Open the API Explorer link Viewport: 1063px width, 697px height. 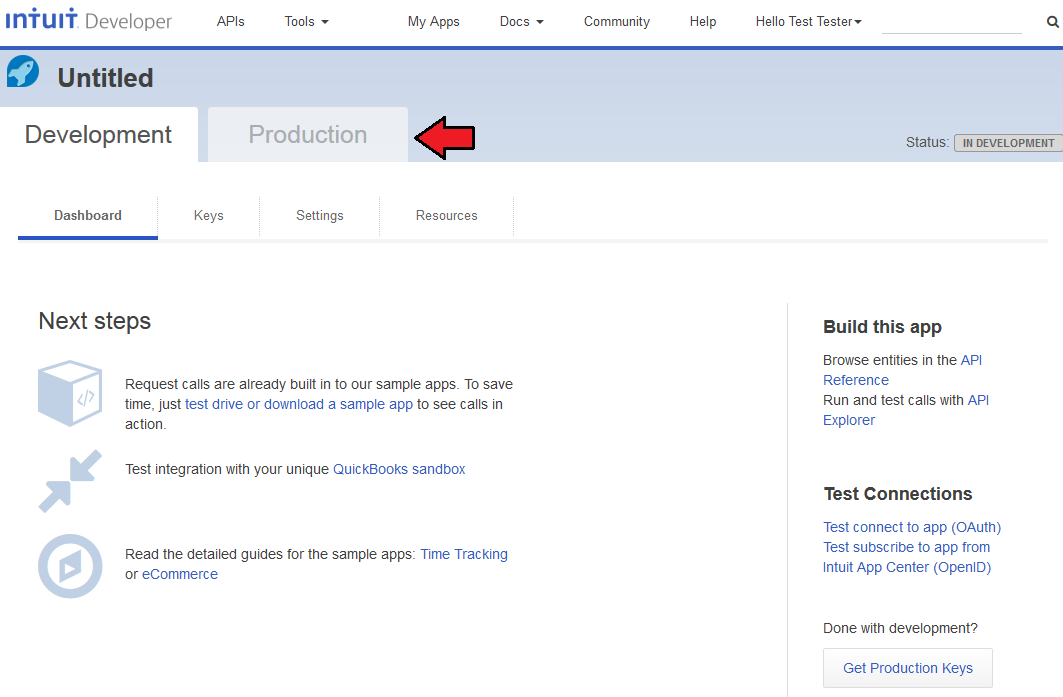point(906,410)
